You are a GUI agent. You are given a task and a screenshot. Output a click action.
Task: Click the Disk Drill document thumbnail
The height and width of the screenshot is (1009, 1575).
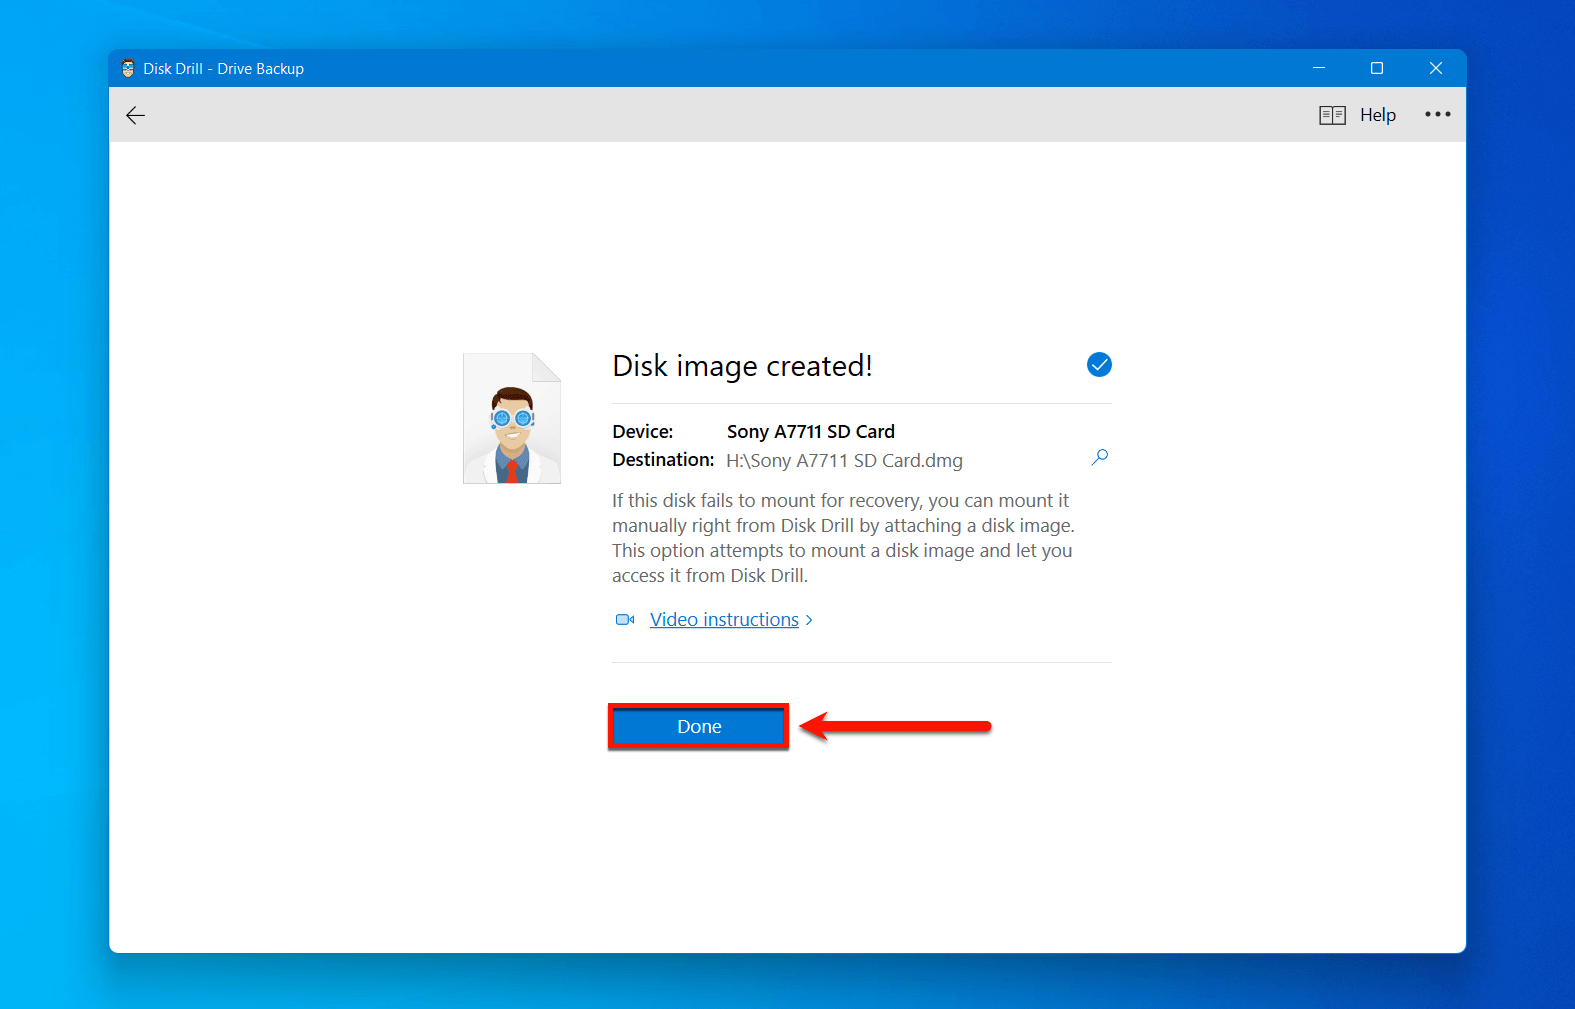pos(512,418)
